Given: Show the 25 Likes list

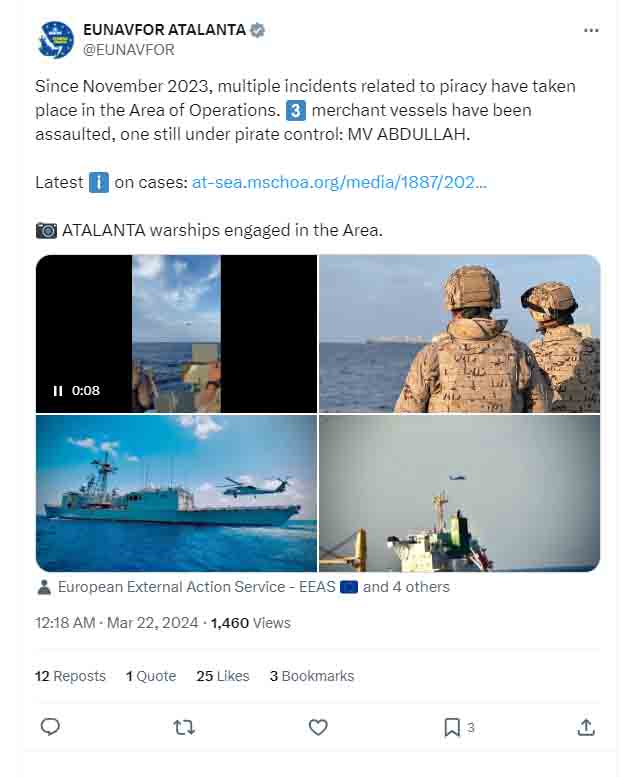Looking at the screenshot, I should (223, 676).
